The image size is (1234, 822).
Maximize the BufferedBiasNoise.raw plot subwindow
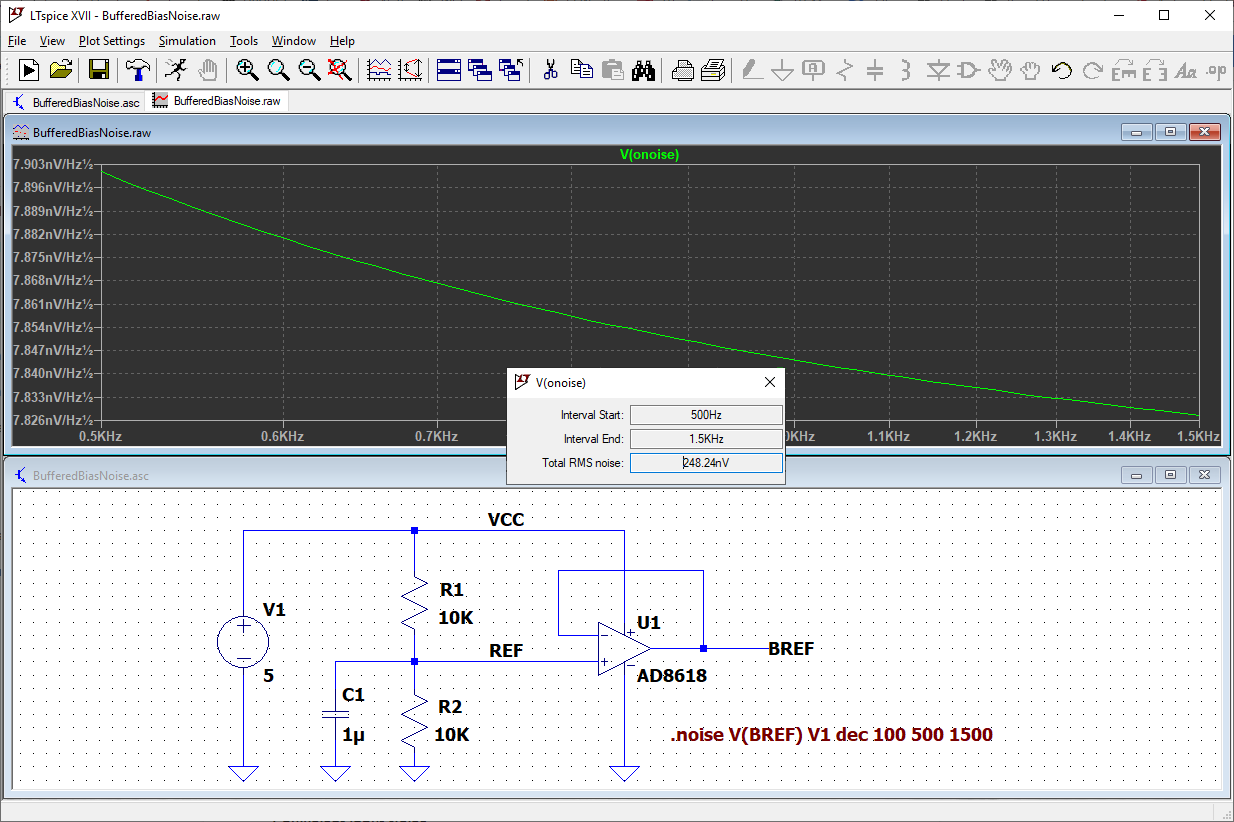tap(1171, 132)
